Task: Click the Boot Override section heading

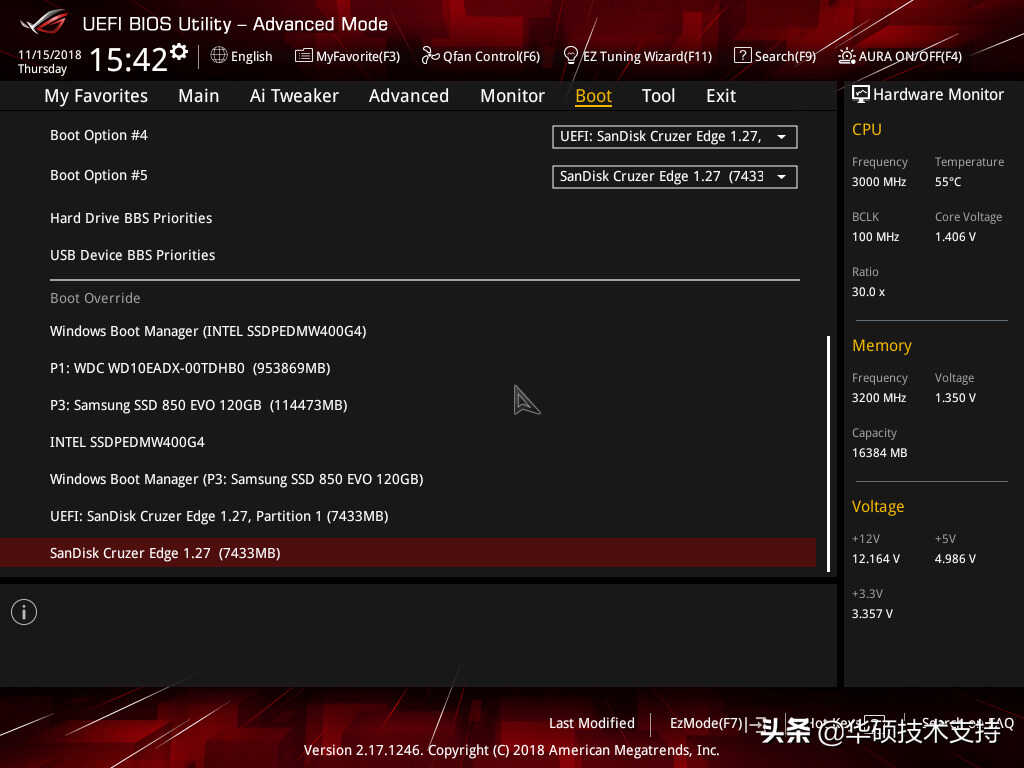Action: click(x=95, y=298)
